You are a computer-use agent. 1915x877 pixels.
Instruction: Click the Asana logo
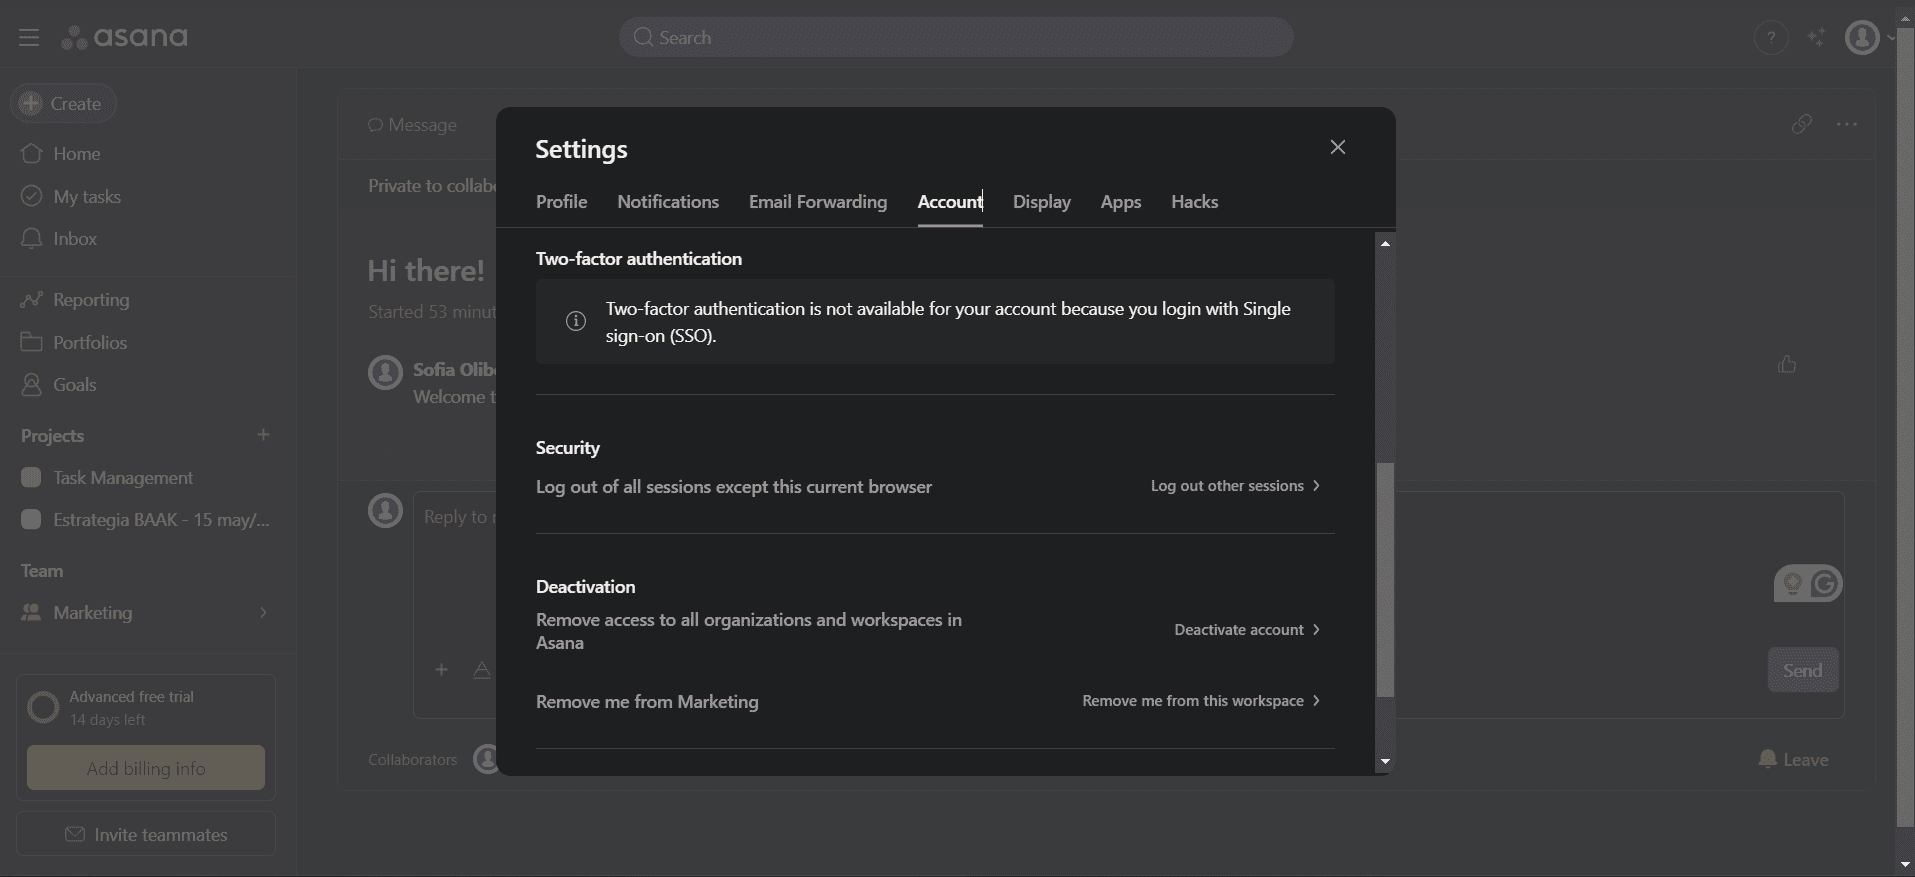125,37
